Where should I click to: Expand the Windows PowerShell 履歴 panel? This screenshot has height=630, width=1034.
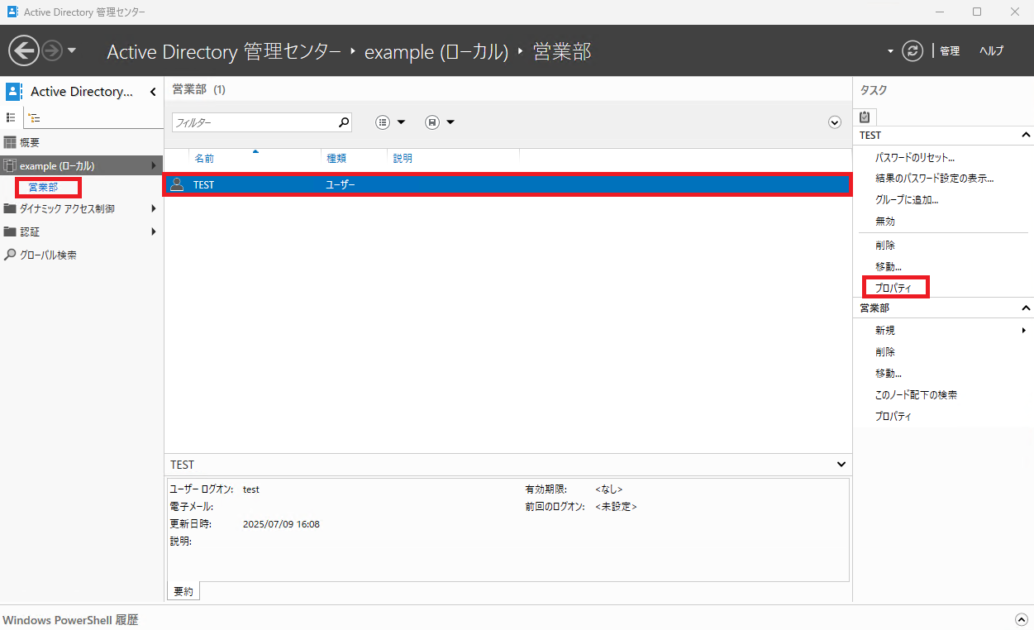click(1021, 619)
